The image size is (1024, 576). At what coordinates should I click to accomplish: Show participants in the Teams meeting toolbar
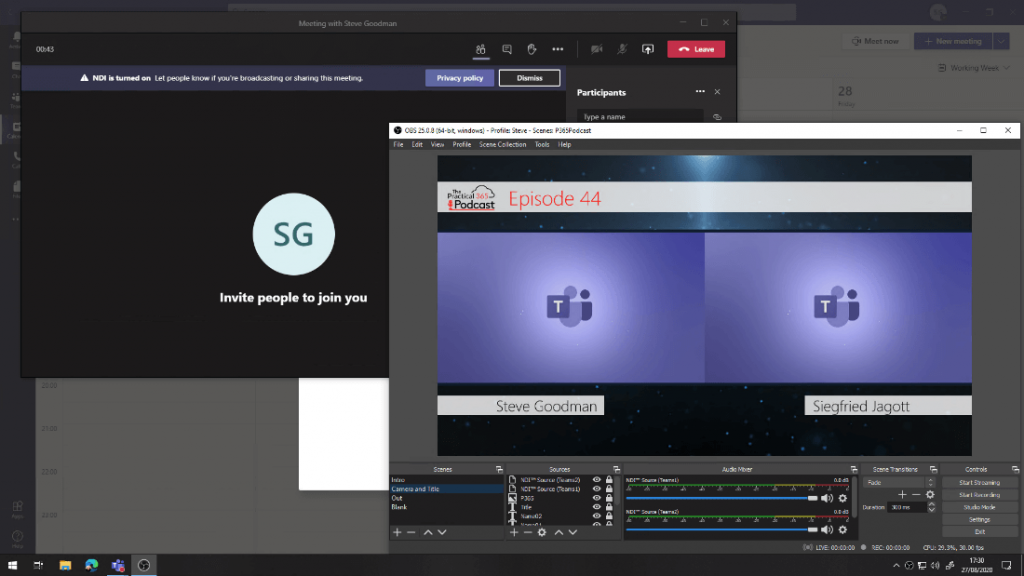(x=481, y=49)
